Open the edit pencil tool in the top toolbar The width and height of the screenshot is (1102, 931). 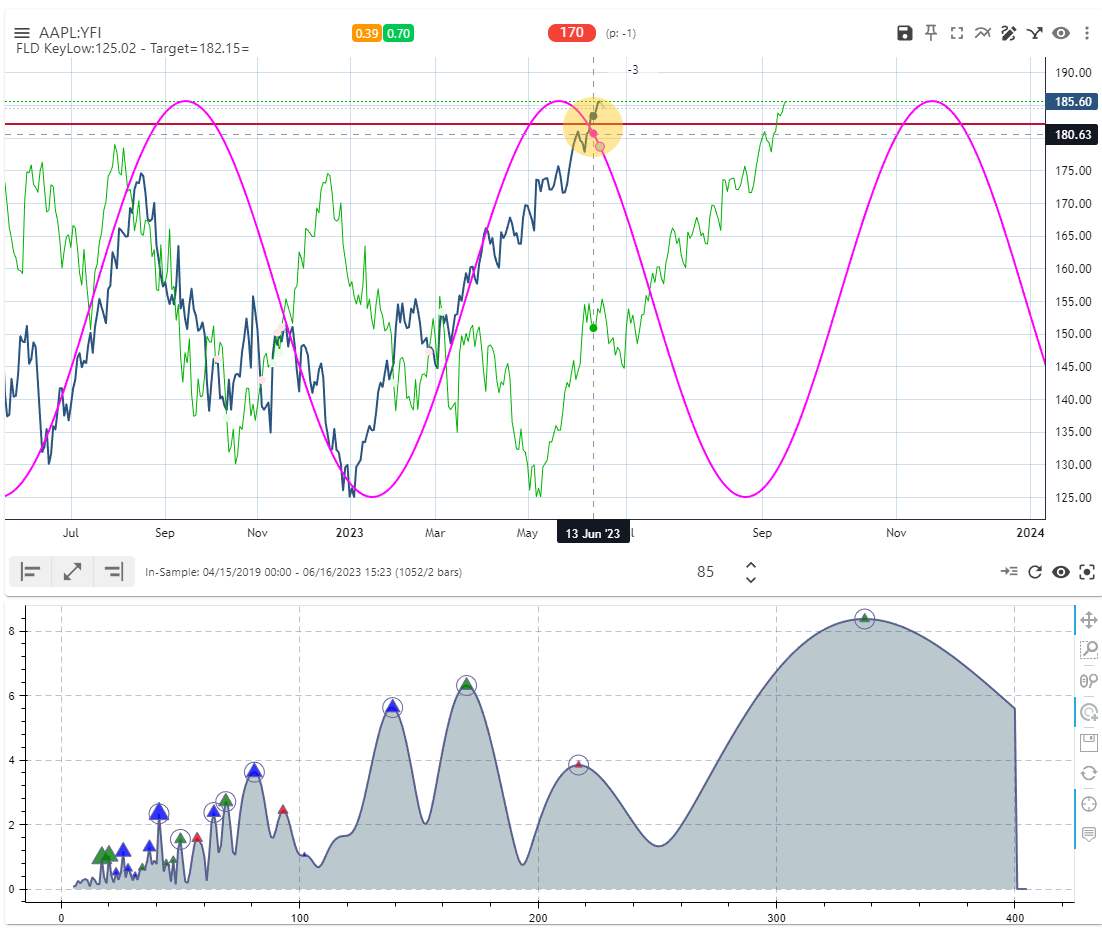(x=1009, y=32)
